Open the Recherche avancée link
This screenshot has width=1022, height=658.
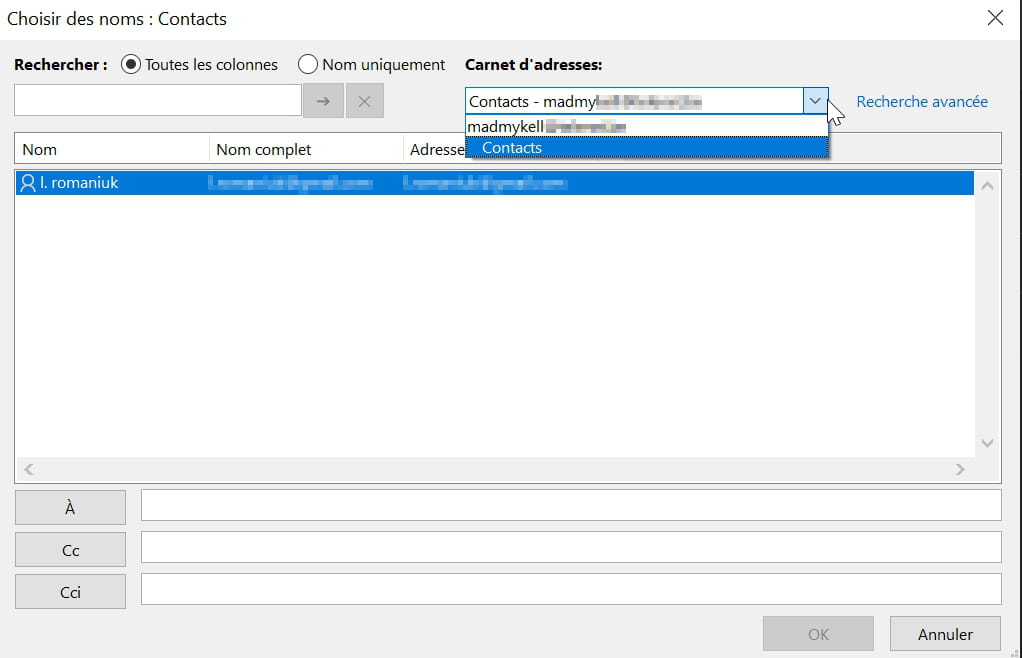(922, 101)
